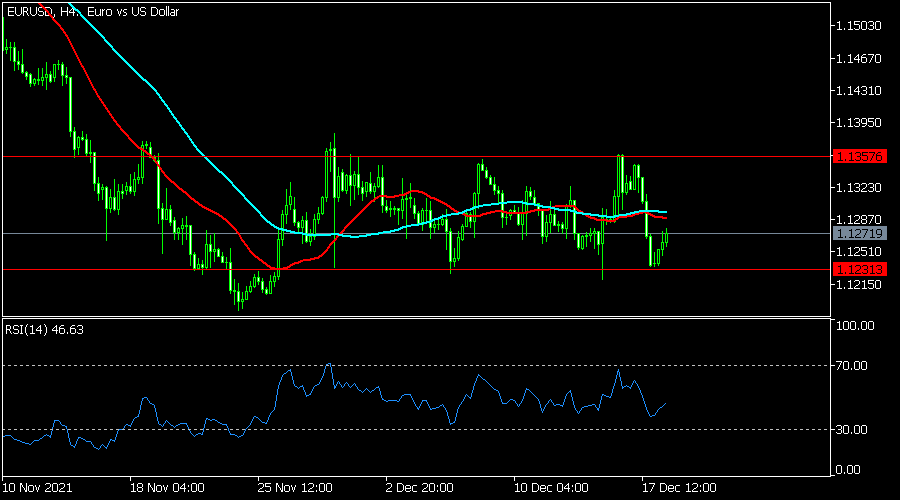900x500 pixels.
Task: Click the EURUSD, H4 chart title
Action: [92, 11]
